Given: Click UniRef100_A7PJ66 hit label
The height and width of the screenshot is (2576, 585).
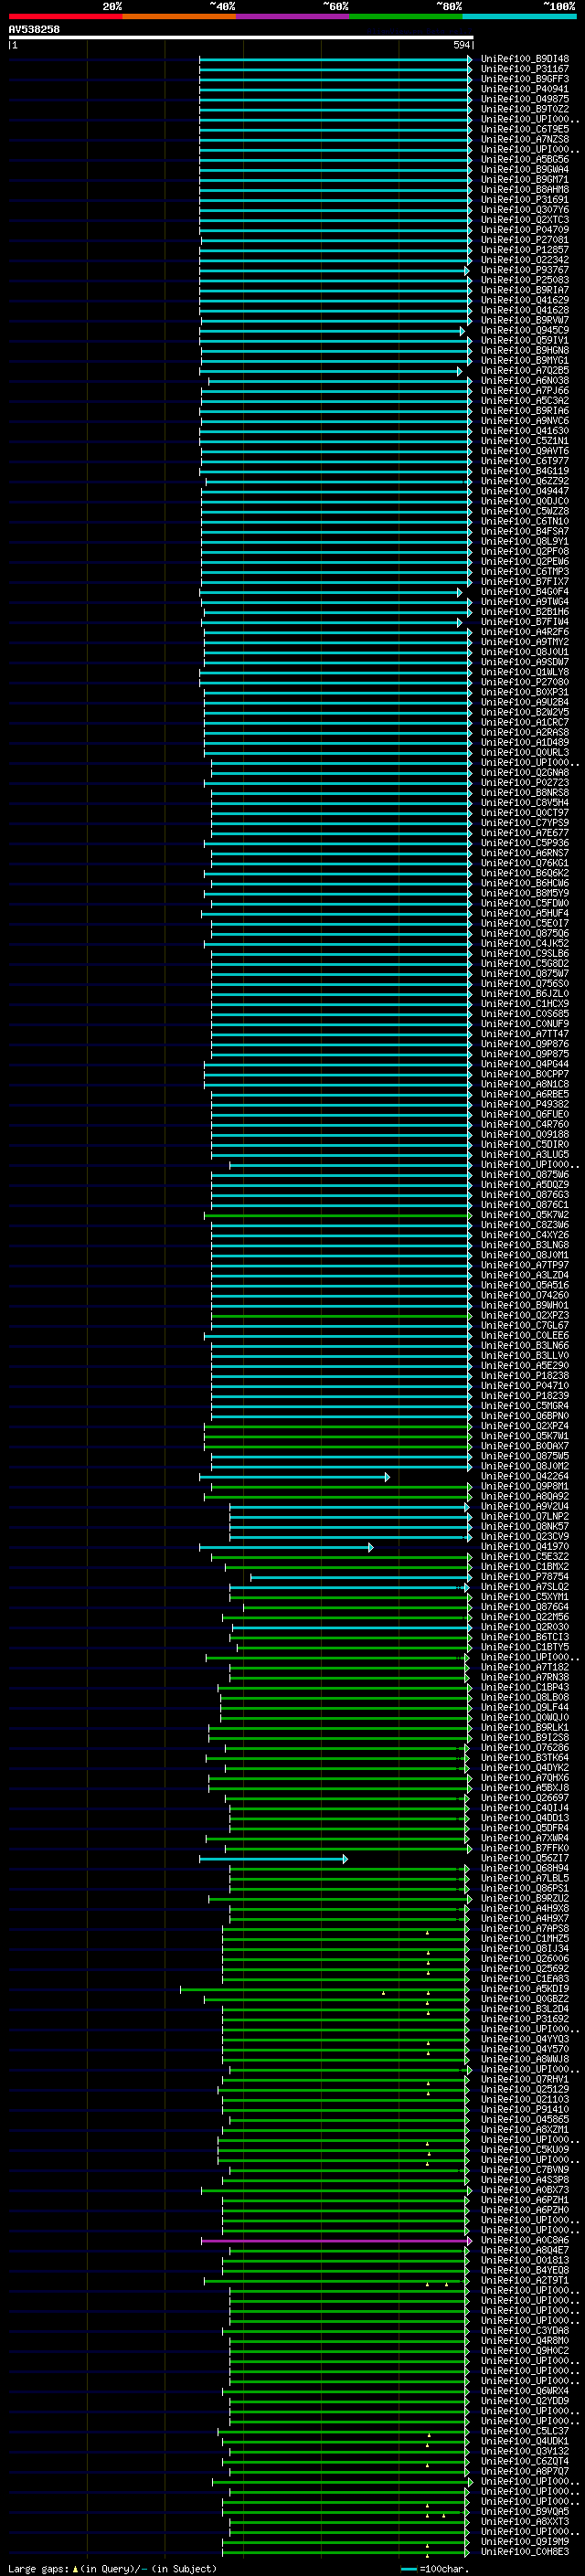Looking at the screenshot, I should tap(524, 391).
